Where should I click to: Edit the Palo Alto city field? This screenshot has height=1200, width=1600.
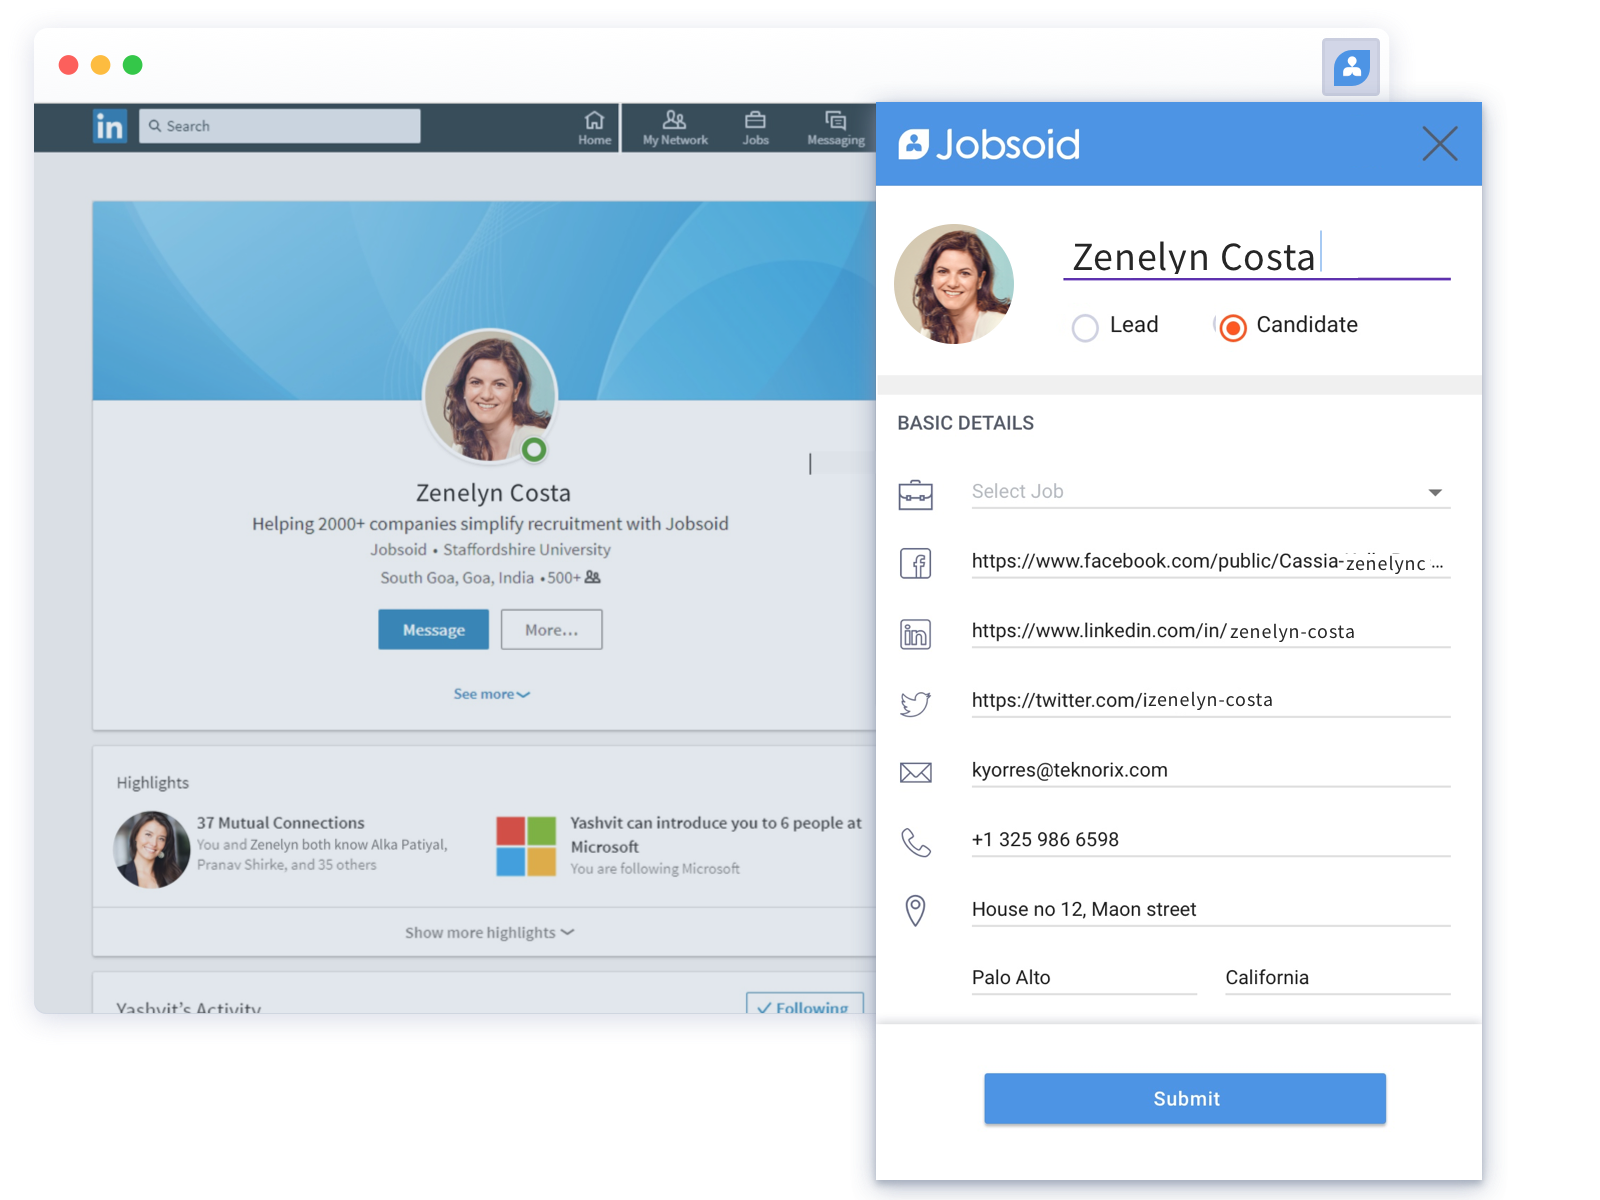(1084, 978)
